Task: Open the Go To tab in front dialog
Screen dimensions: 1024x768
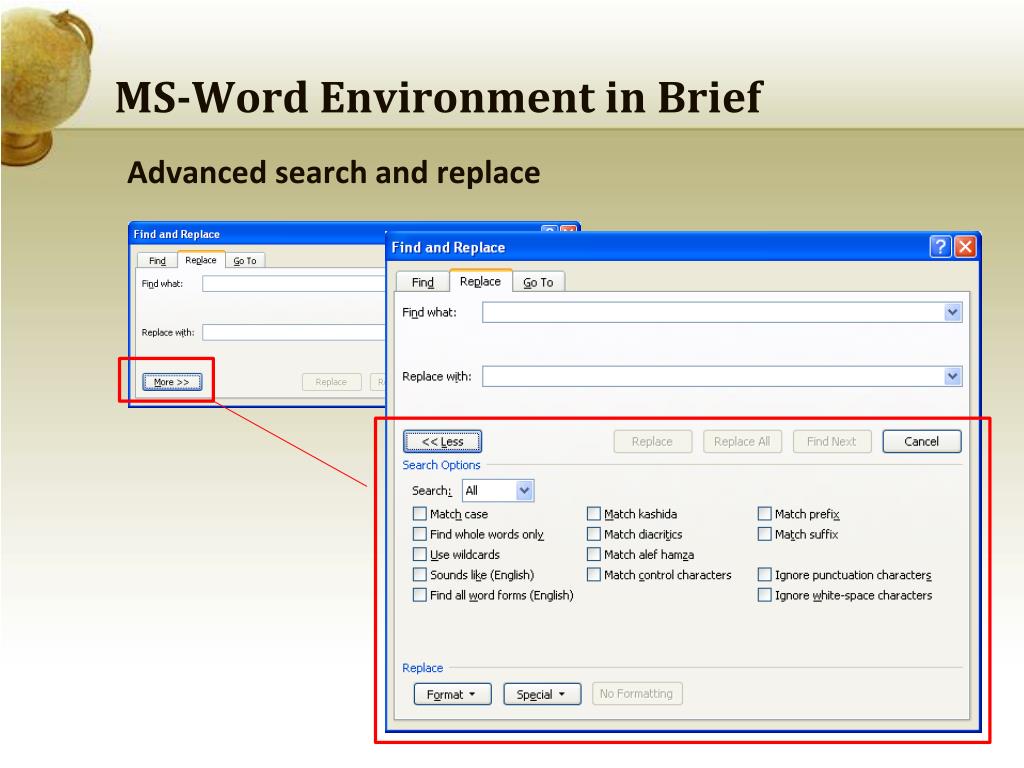Action: tap(538, 282)
